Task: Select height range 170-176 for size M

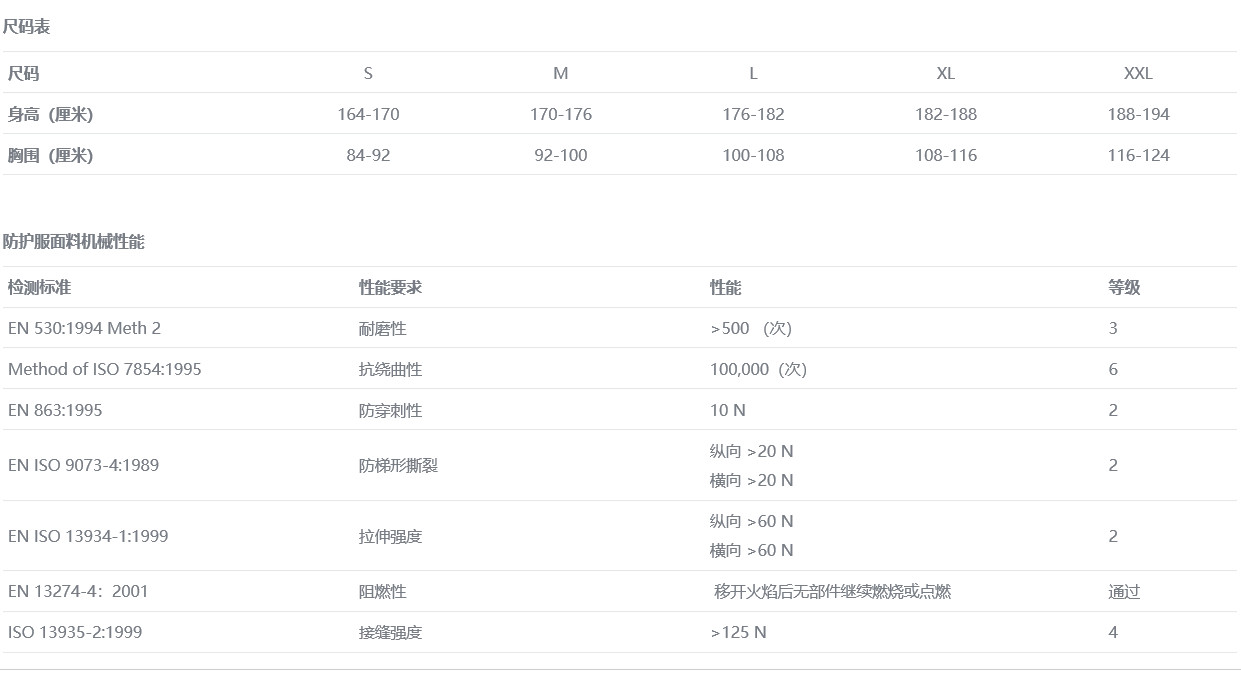Action: point(560,114)
